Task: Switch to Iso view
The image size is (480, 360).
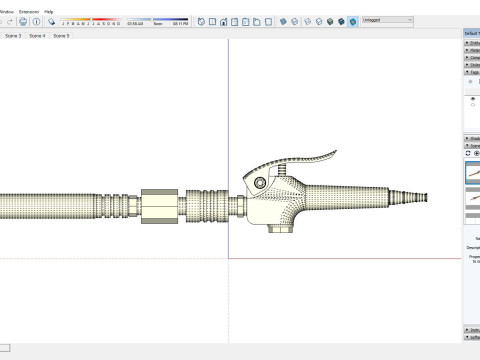Action: coord(201,22)
